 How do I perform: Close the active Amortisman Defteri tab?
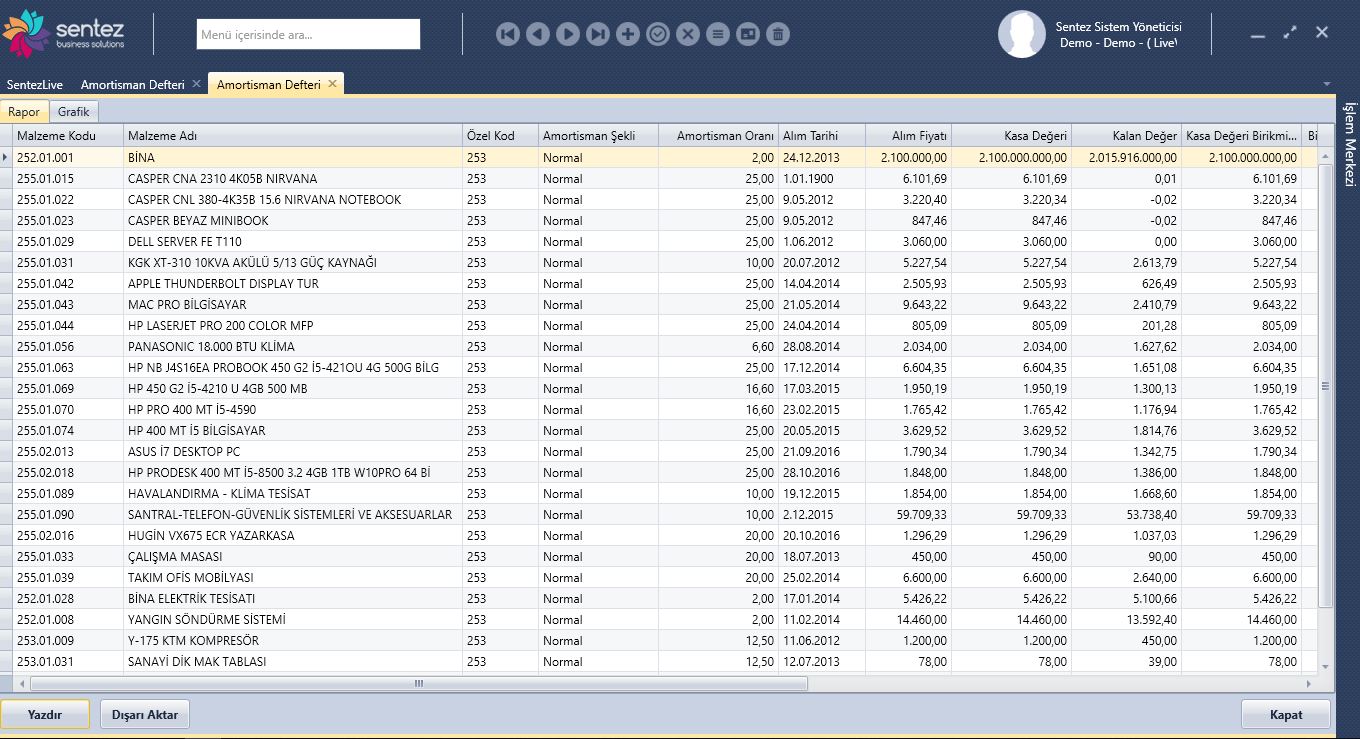tap(333, 84)
